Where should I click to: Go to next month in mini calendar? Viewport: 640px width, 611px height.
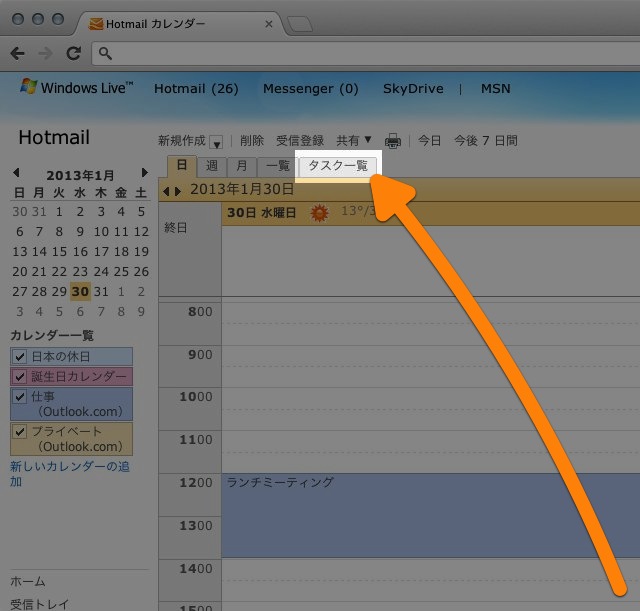tap(144, 173)
